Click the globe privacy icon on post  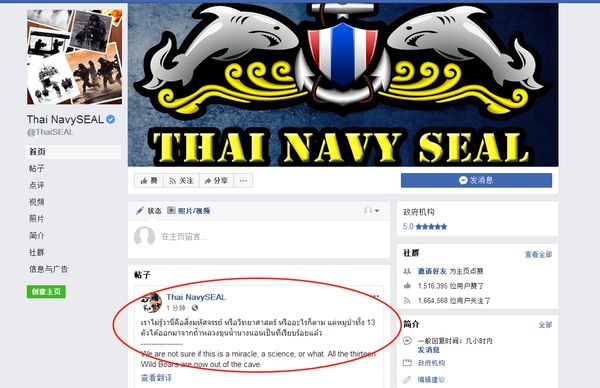(195, 308)
